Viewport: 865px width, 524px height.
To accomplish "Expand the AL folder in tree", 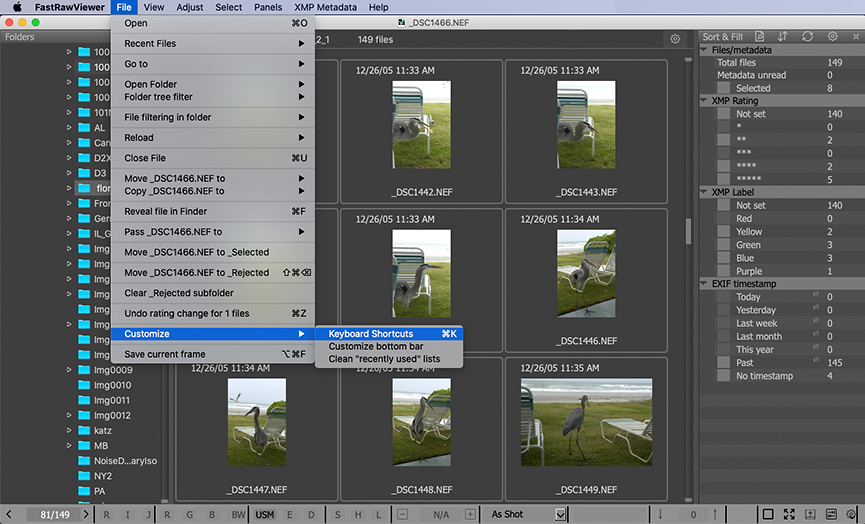I will point(69,128).
